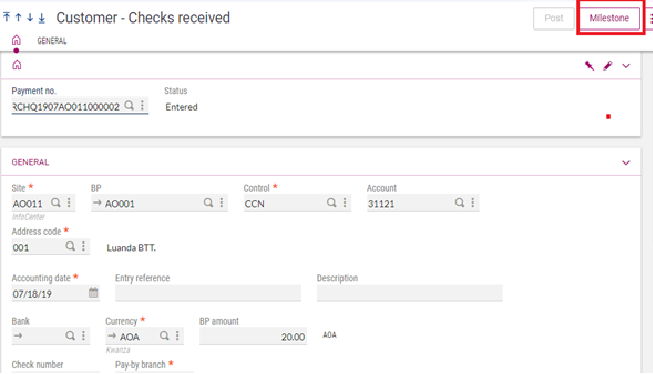Screen dimensions: 653x374
Task: Click the pin icon in the header panel
Action: point(589,66)
